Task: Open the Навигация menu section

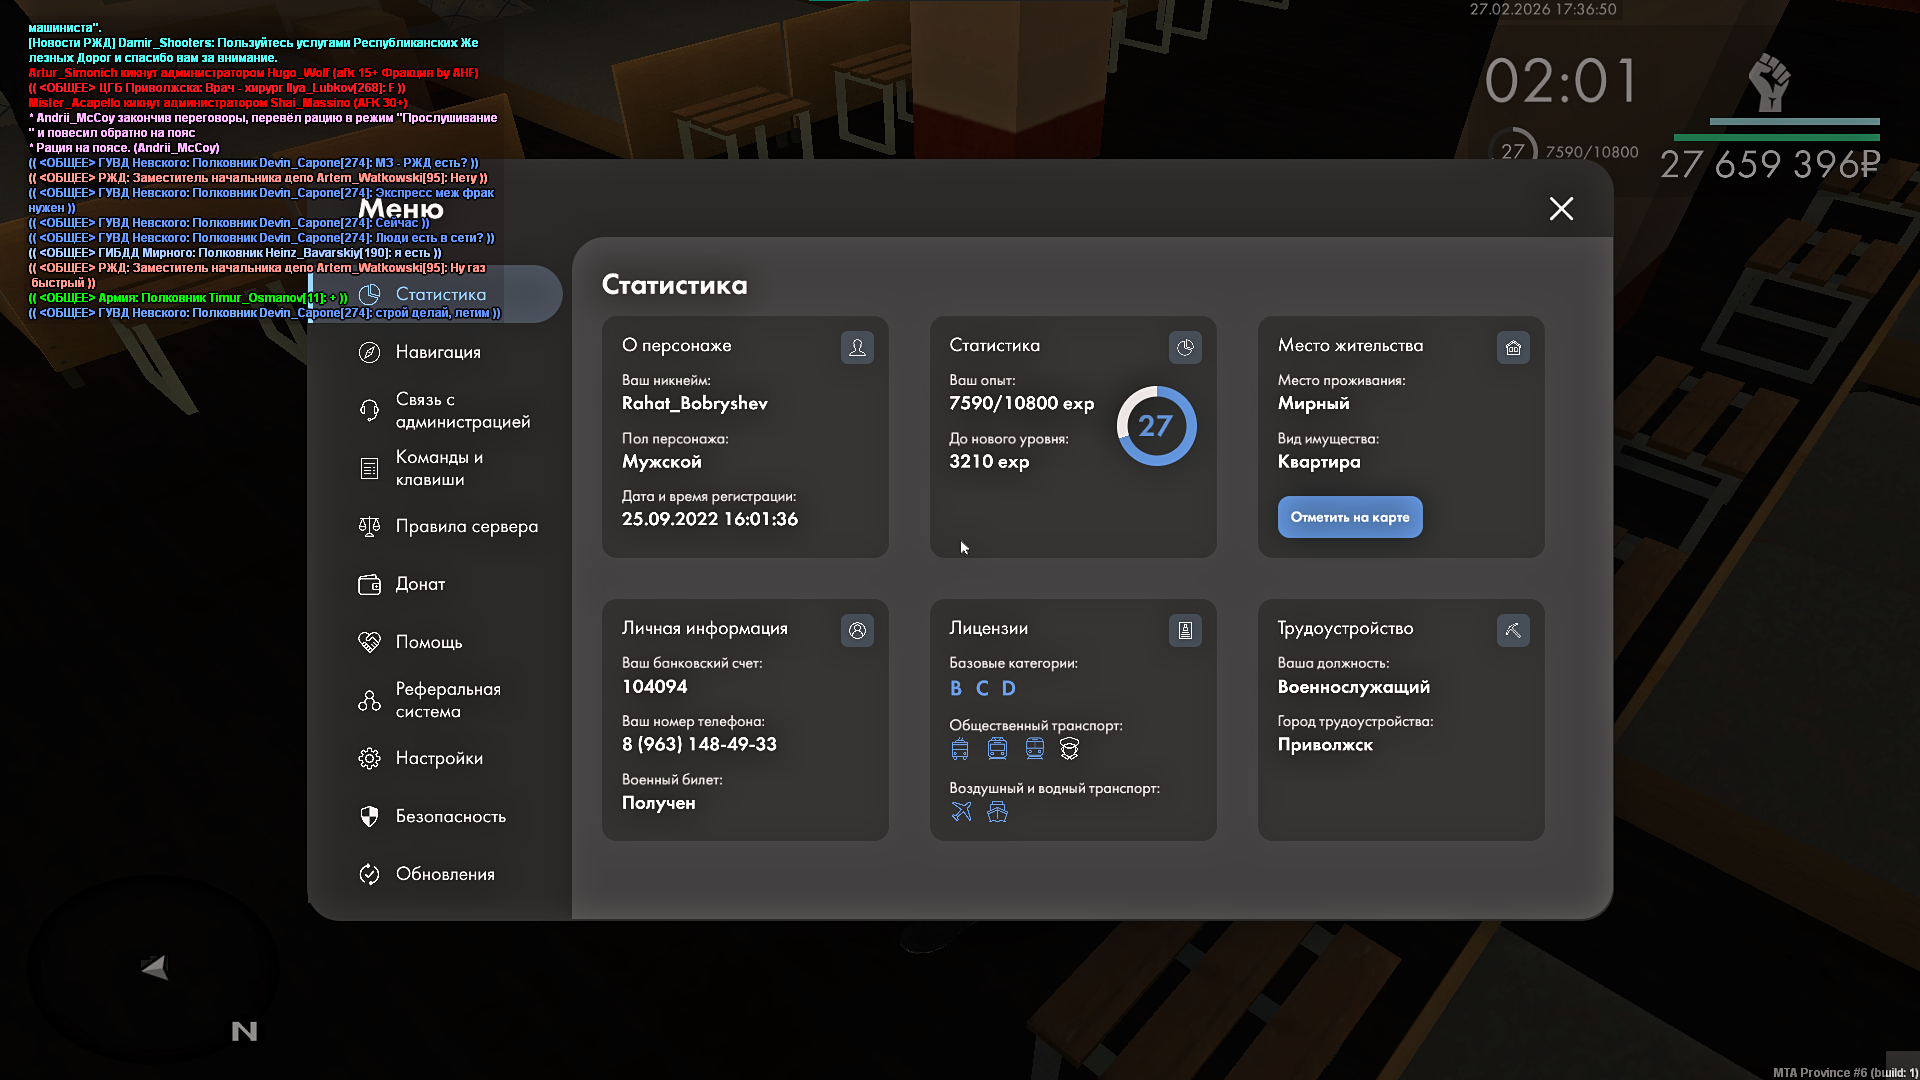Action: click(437, 352)
